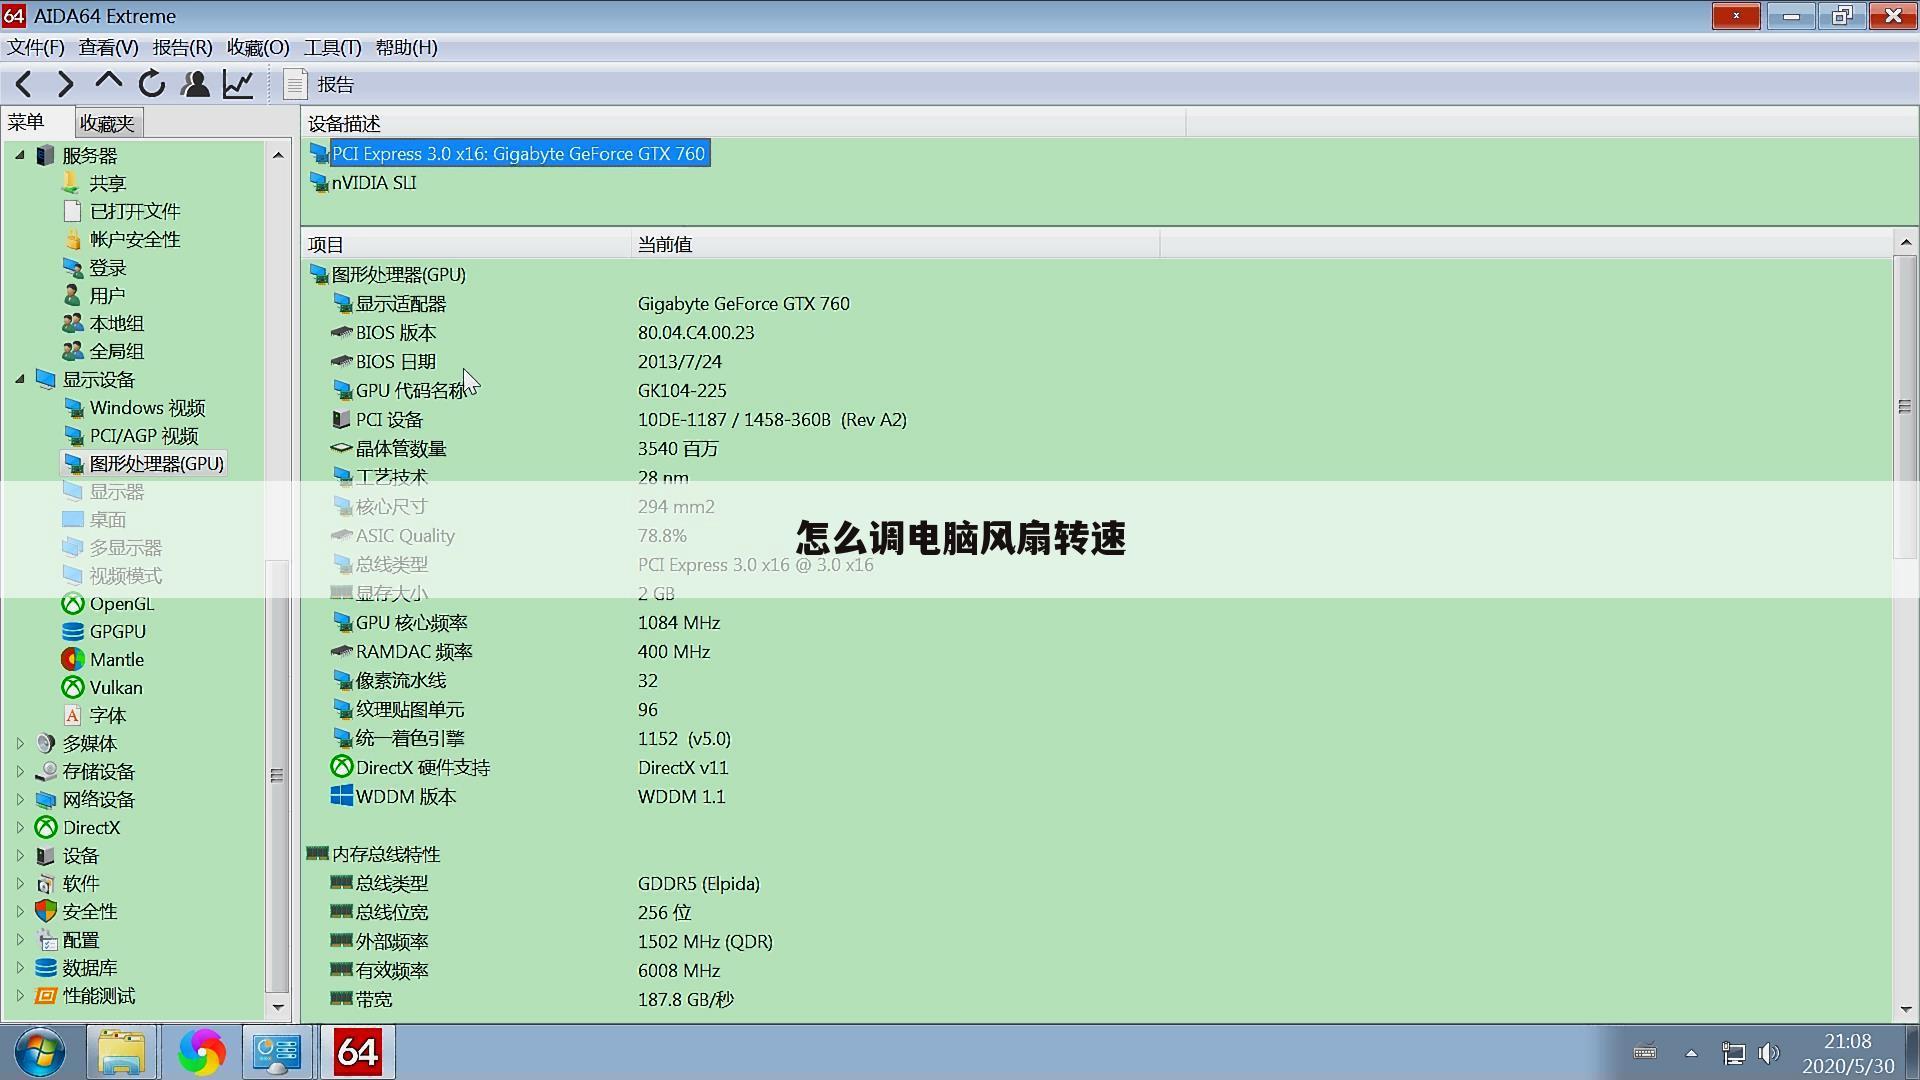1920x1080 pixels.
Task: Expand the 存储设备 tree node
Action: pyautogui.click(x=19, y=771)
